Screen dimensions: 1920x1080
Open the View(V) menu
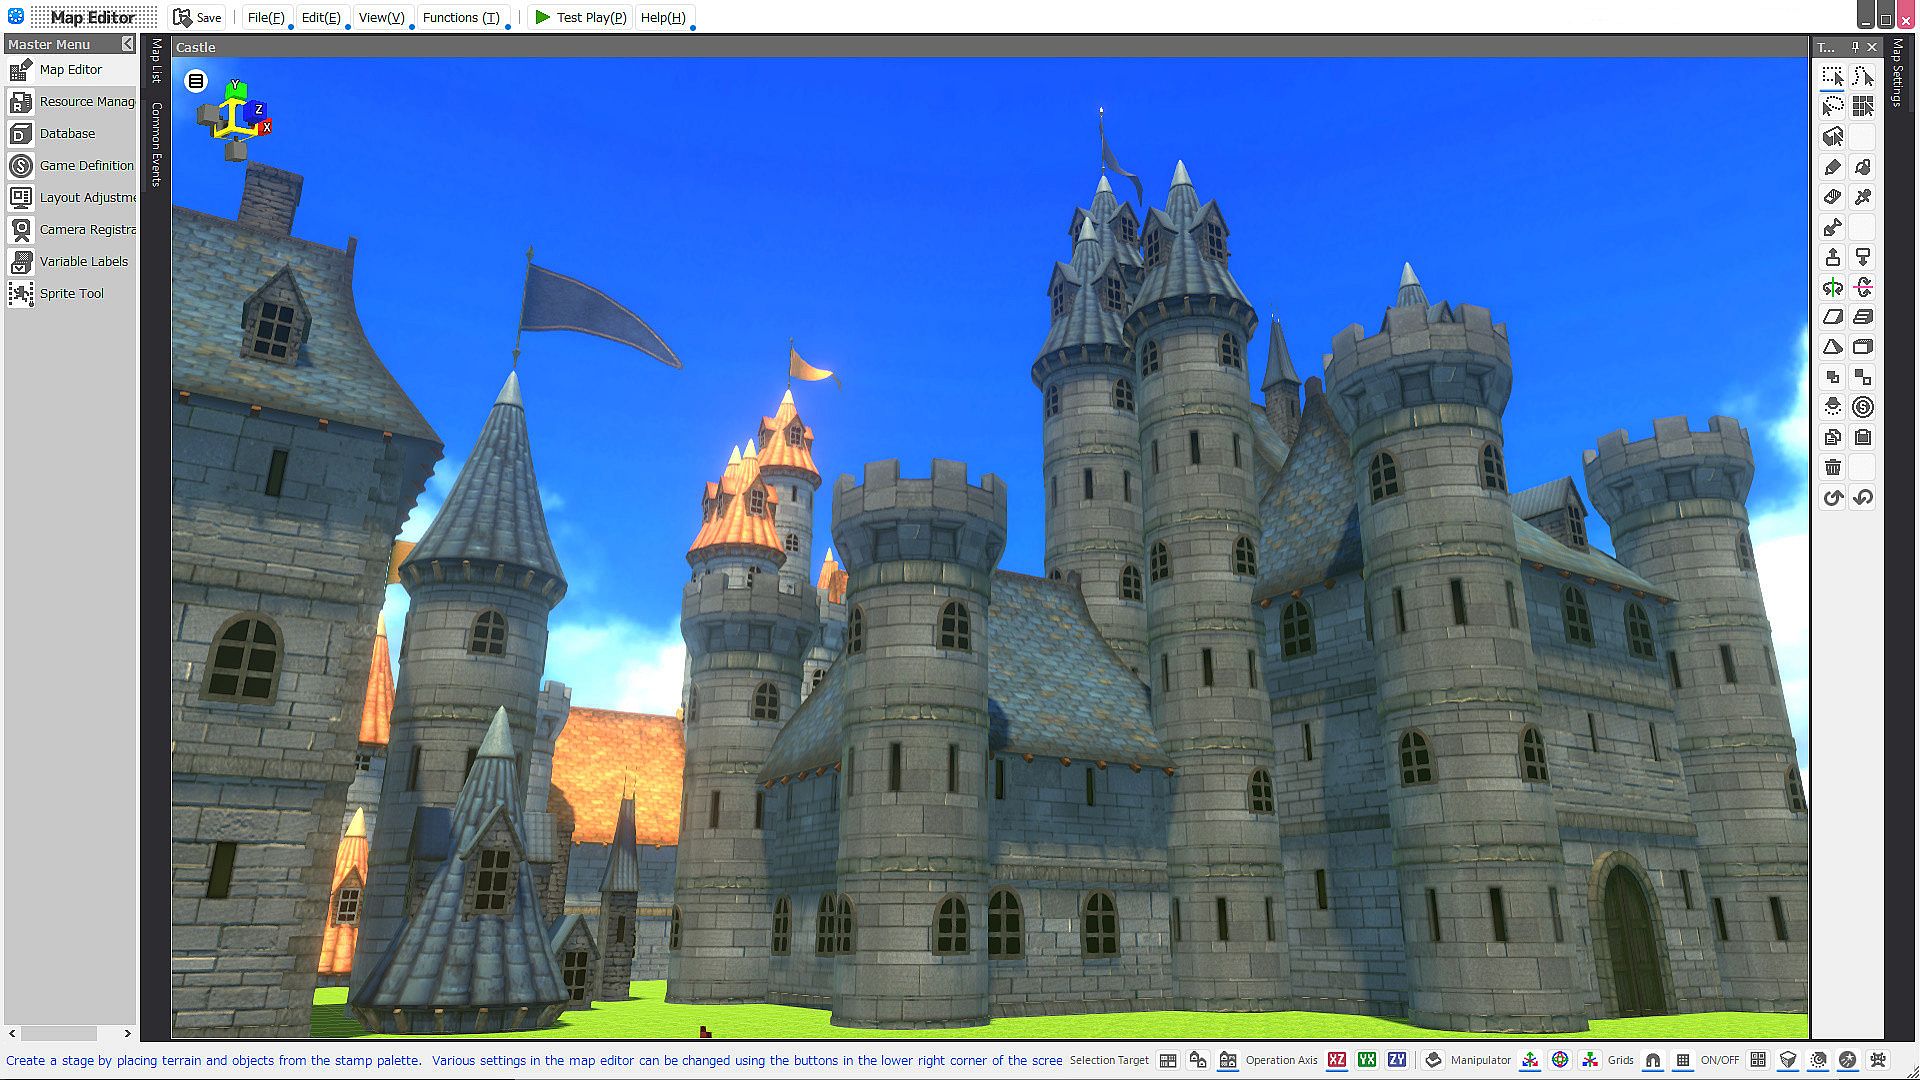click(381, 17)
